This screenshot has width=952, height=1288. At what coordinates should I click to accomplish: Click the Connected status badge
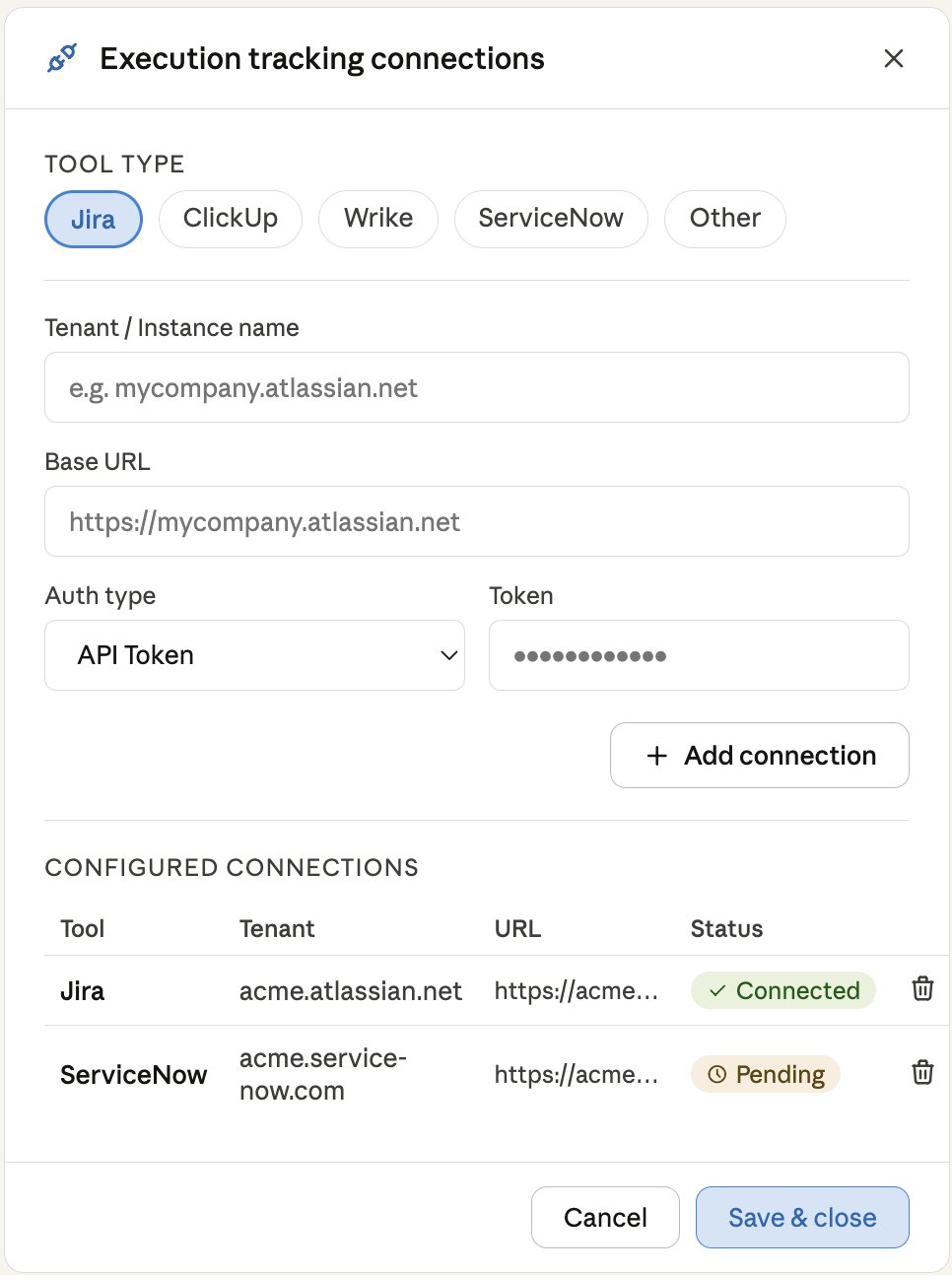[783, 990]
